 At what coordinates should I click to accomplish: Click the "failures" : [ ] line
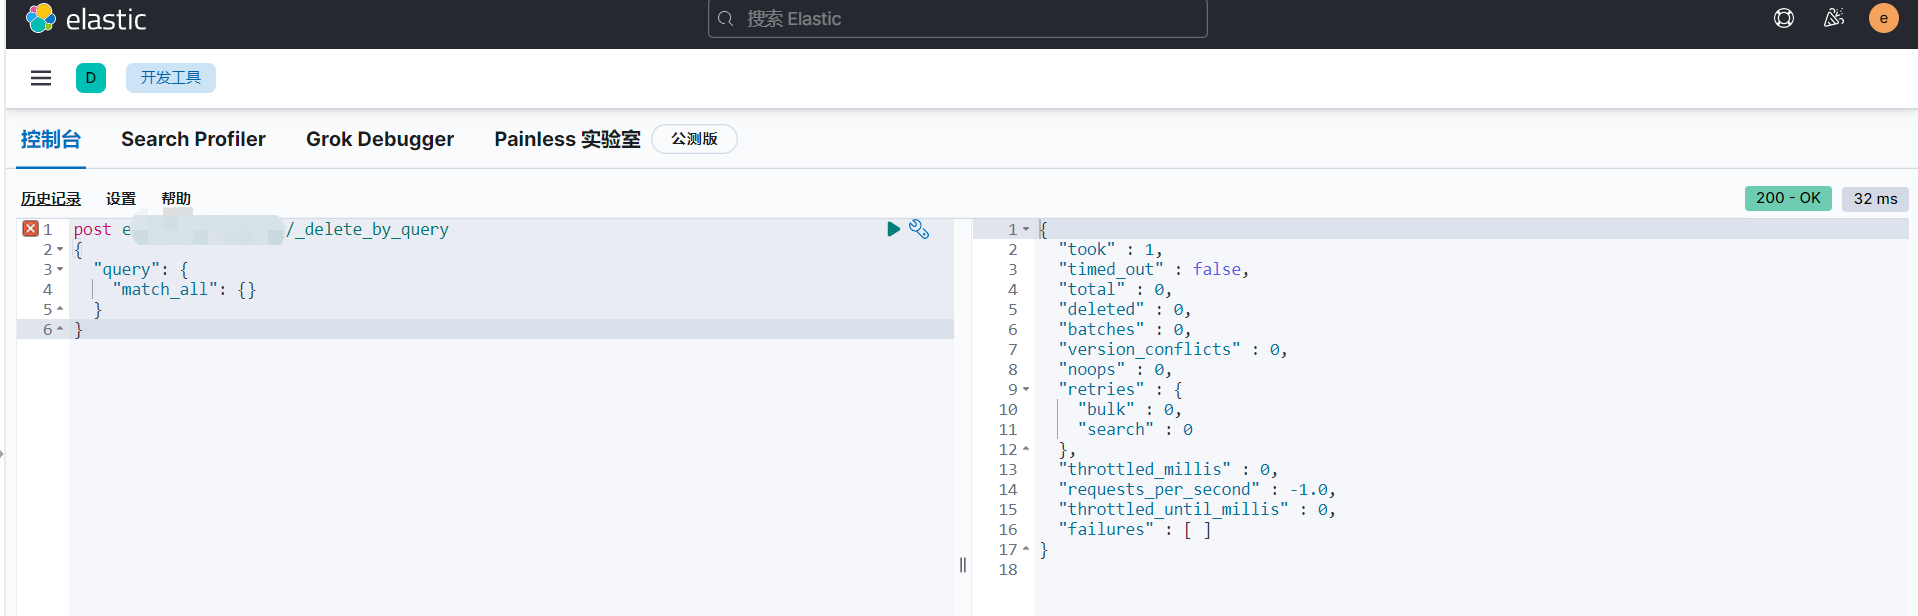[1135, 529]
